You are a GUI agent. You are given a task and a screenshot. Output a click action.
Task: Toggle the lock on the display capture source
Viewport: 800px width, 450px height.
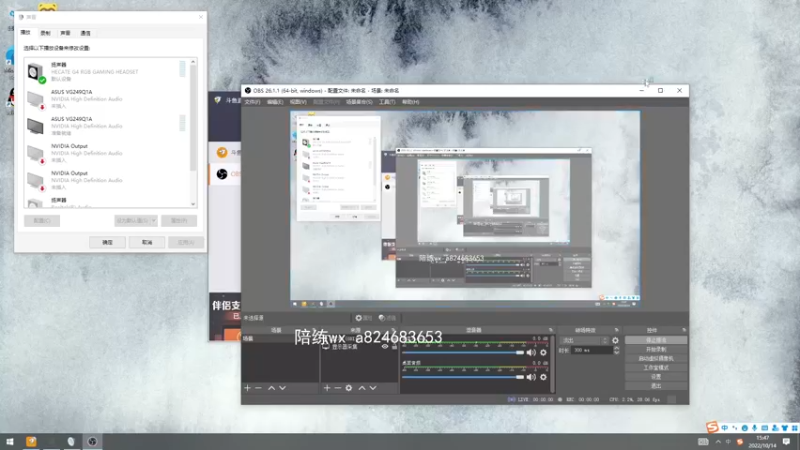pos(394,346)
